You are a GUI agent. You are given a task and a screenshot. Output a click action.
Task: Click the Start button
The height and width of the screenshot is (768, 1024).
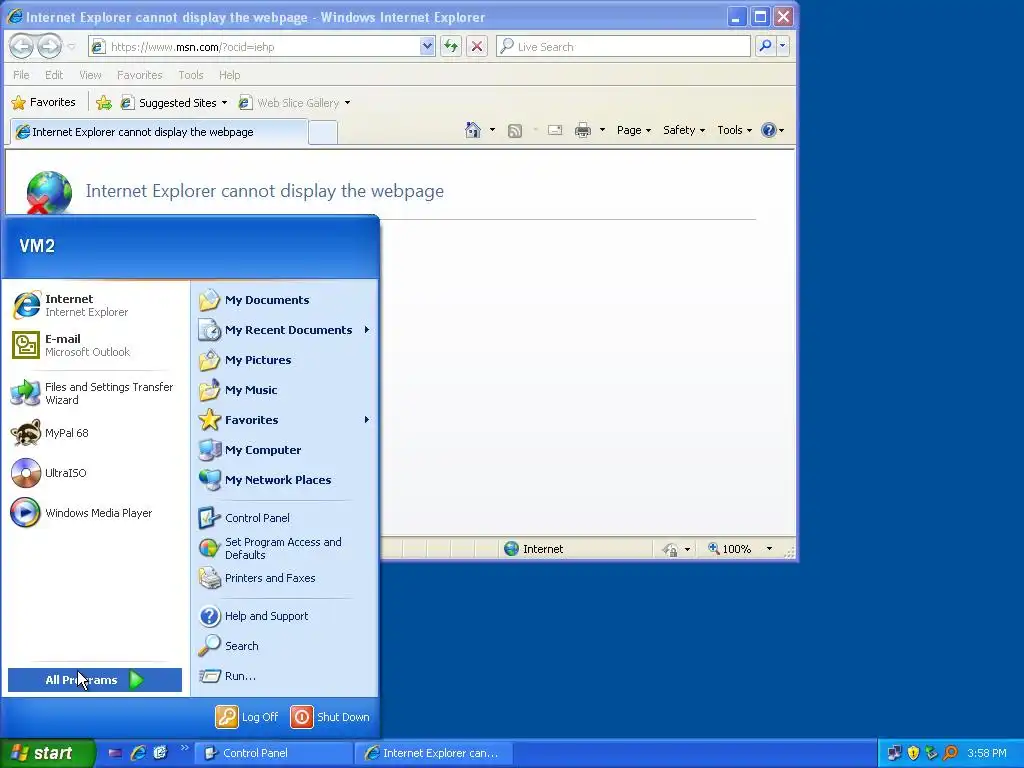[x=47, y=753]
